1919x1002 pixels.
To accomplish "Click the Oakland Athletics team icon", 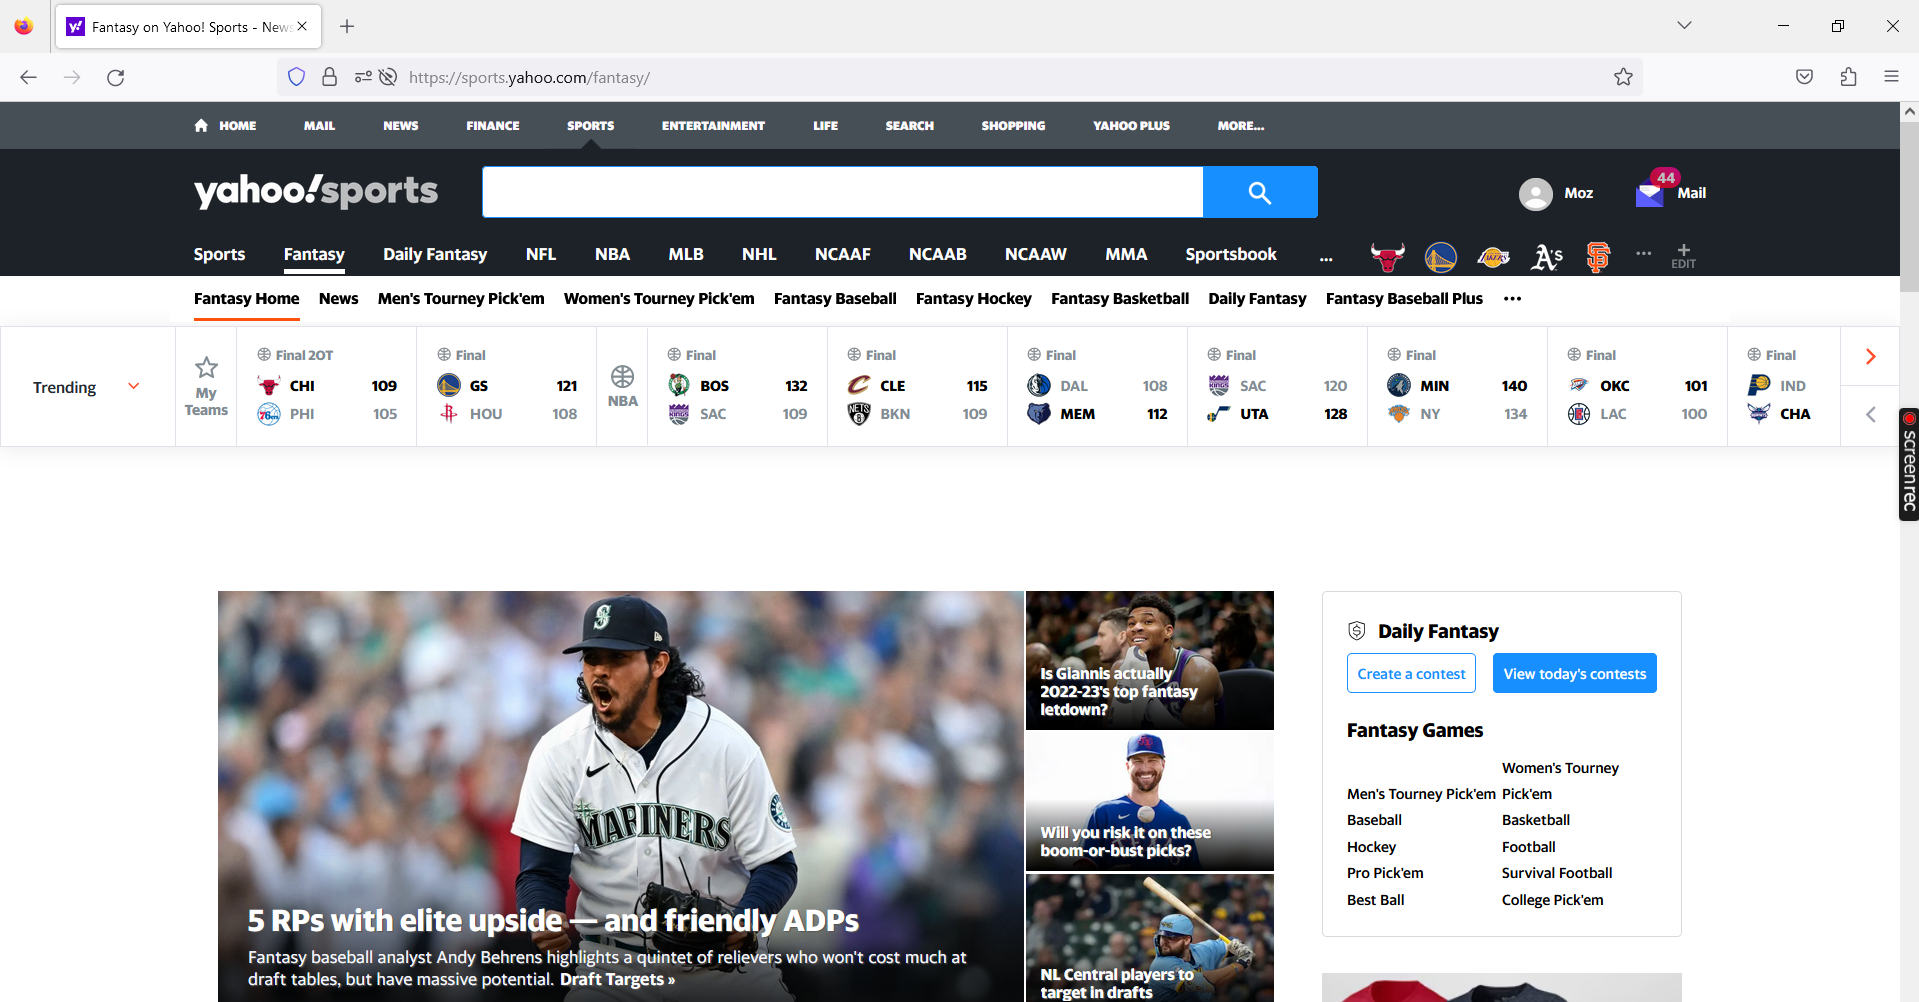I will 1546,256.
